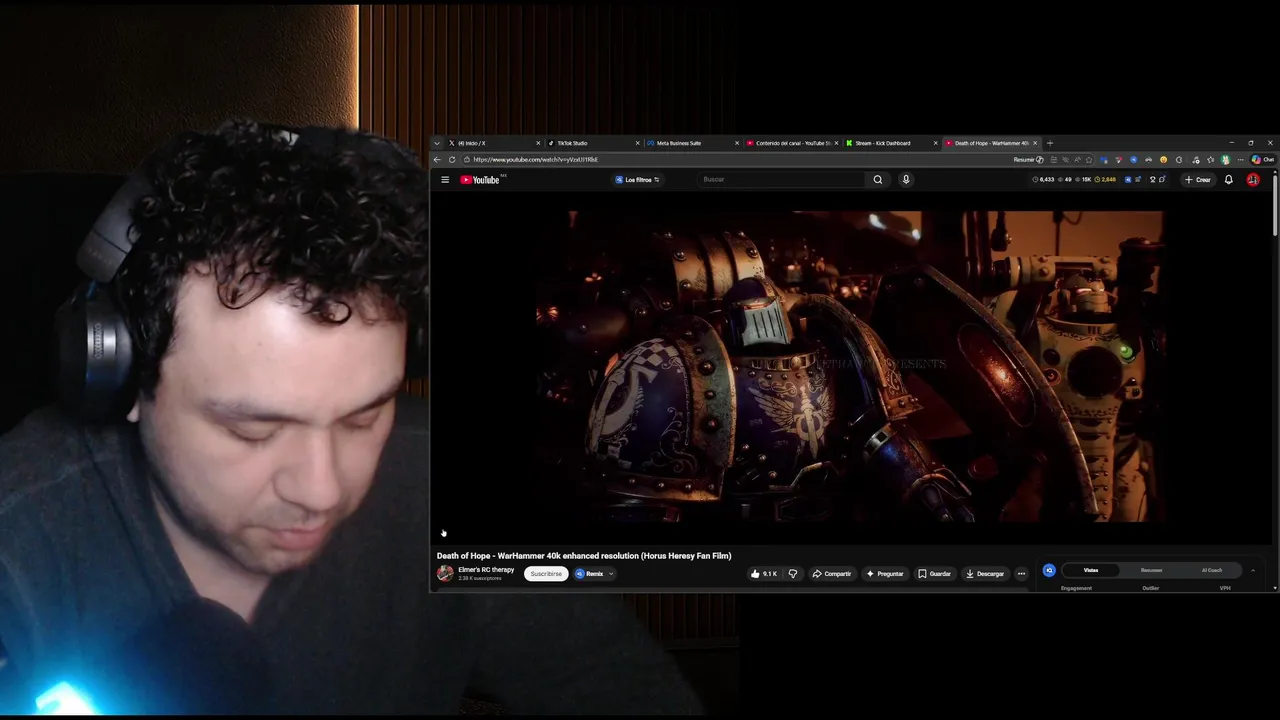The height and width of the screenshot is (720, 1280).
Task: Click the '6,433' views stat in header
Action: [1043, 180]
